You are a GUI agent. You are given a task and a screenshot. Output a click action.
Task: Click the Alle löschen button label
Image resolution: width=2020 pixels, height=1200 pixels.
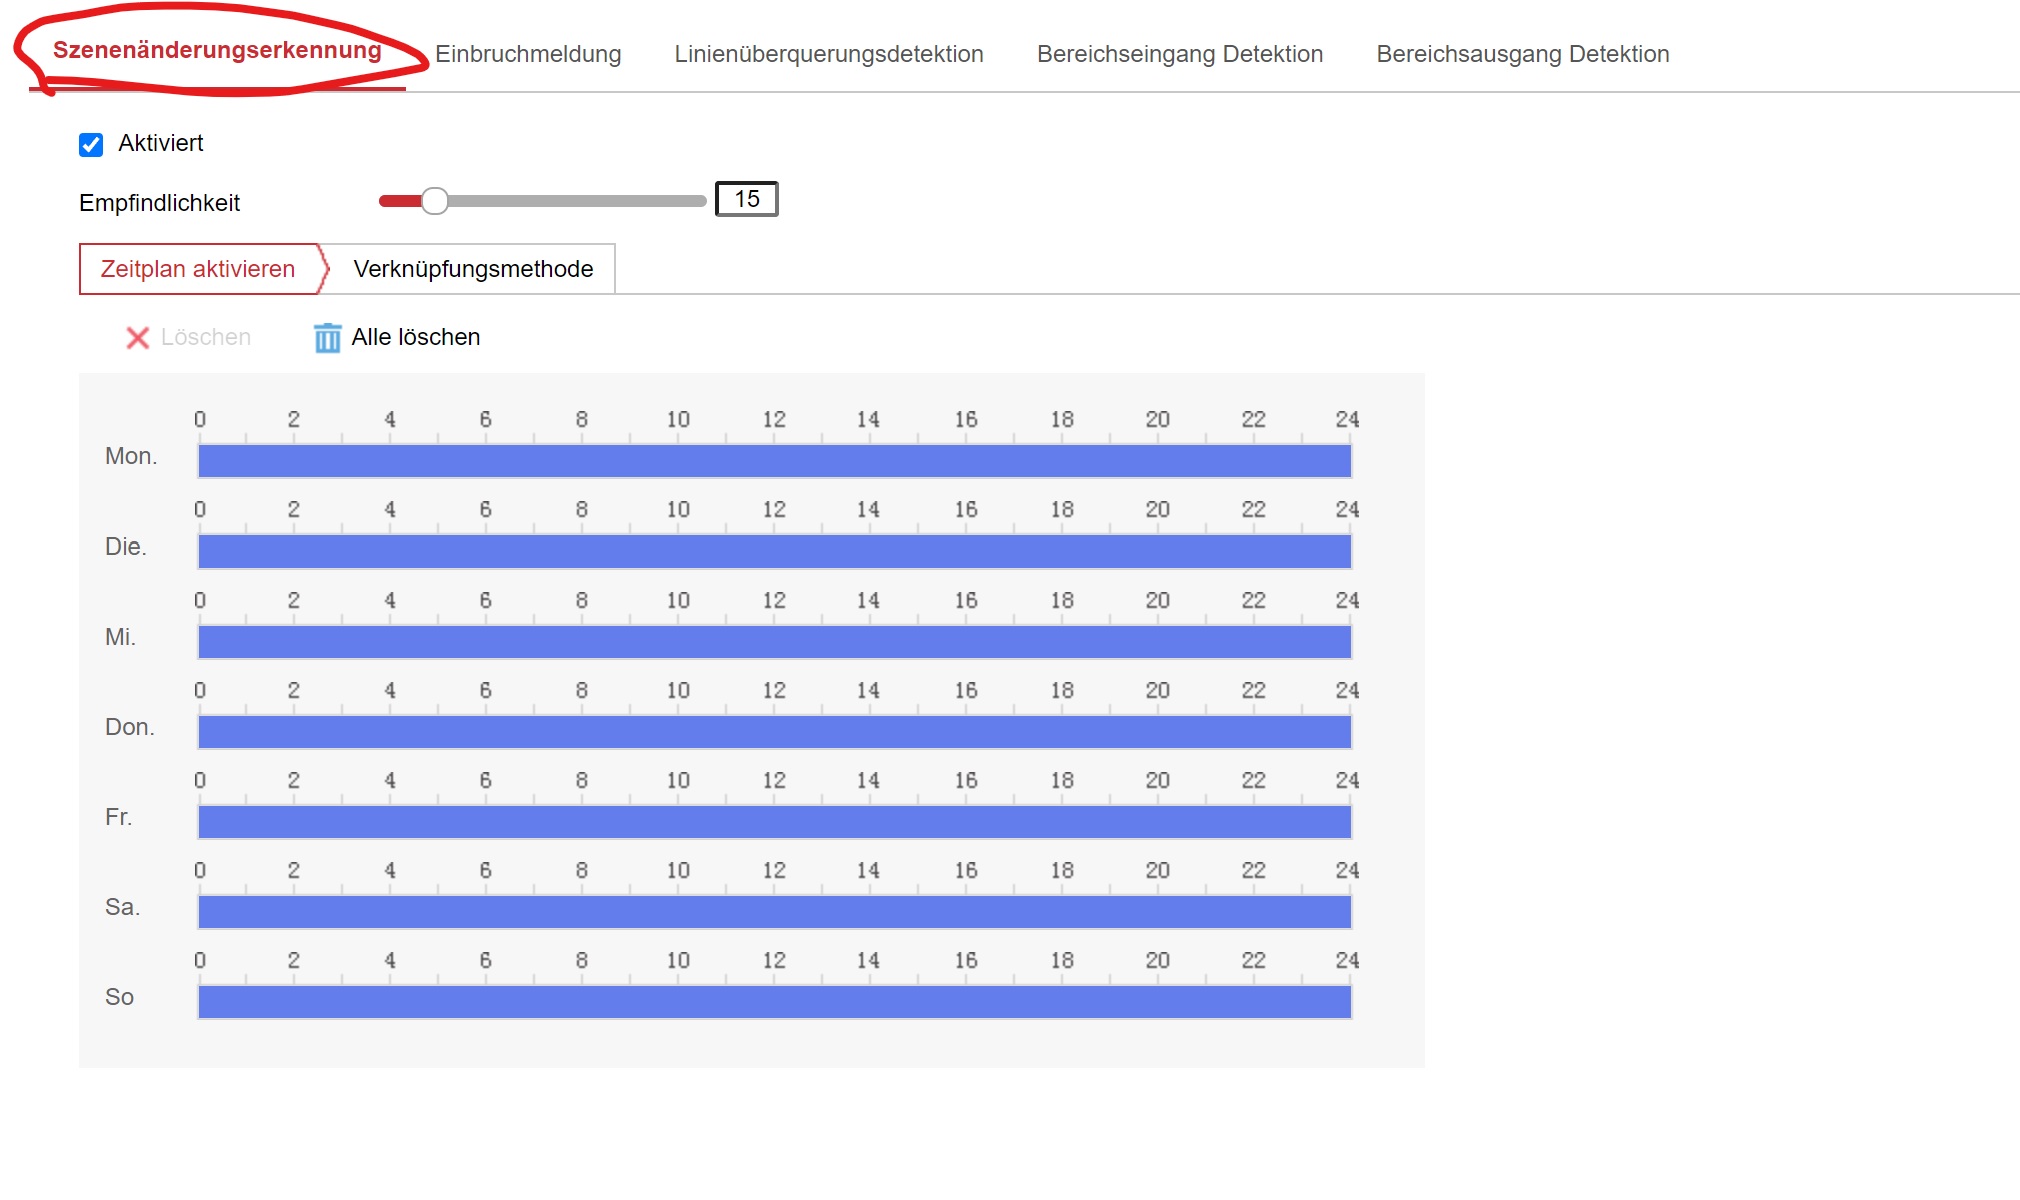(x=415, y=338)
